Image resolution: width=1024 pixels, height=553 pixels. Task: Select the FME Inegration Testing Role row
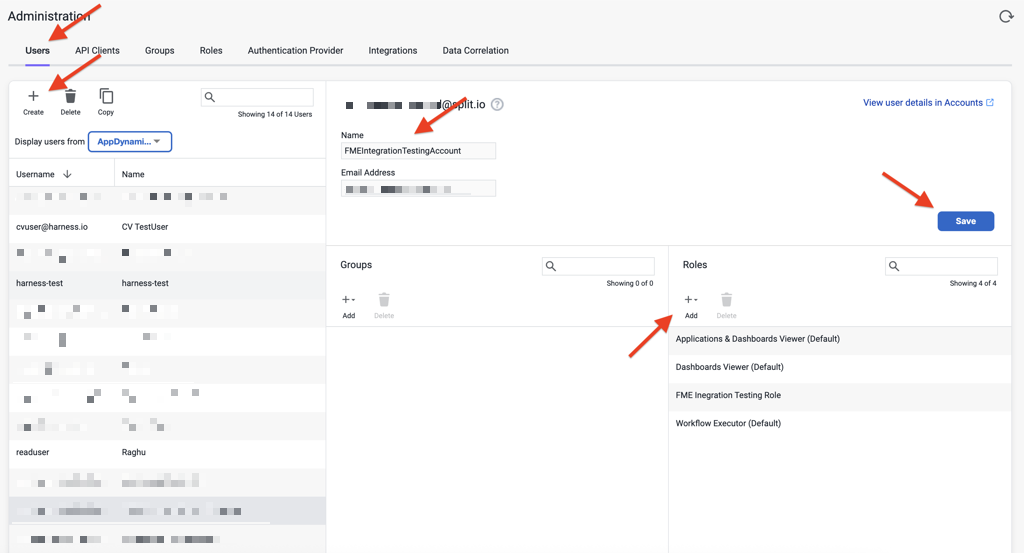pyautogui.click(x=728, y=395)
